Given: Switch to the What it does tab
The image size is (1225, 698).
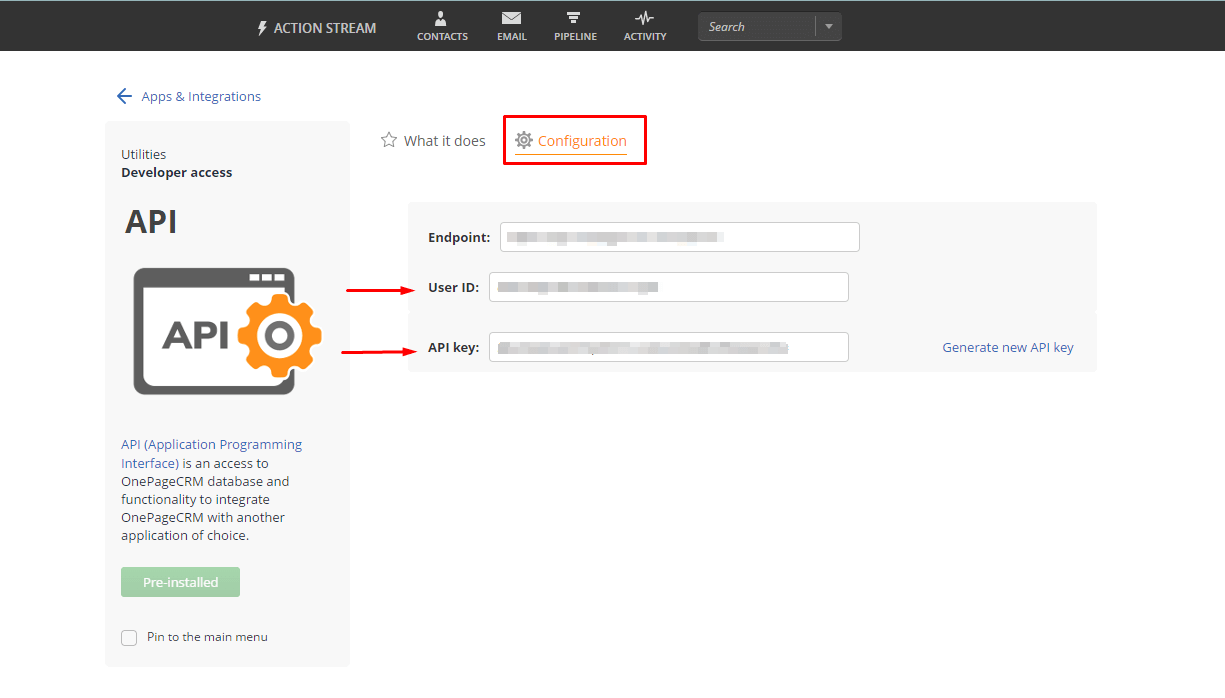Looking at the screenshot, I should (x=443, y=140).
